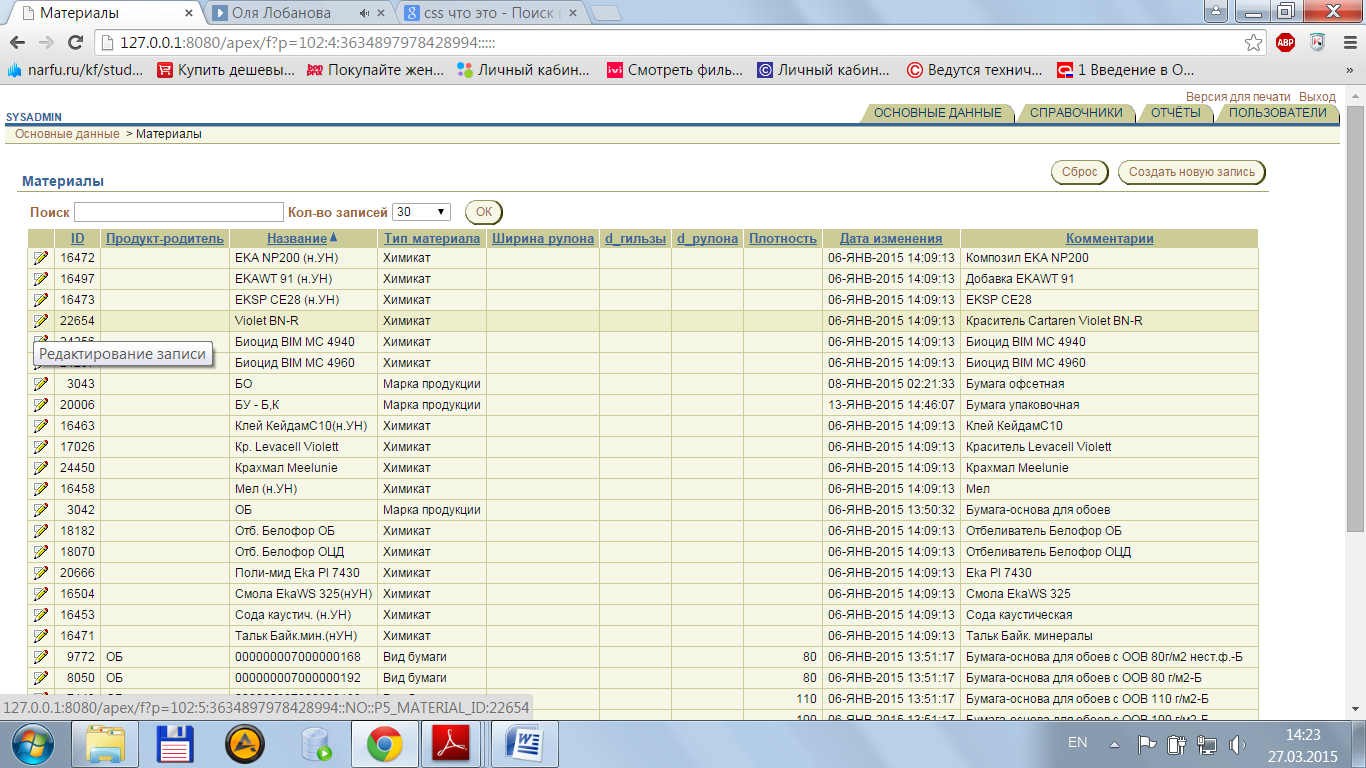Select the ПОЛЬЗОВАТЕЛИ tab
This screenshot has height=768, width=1366.
(x=1278, y=113)
